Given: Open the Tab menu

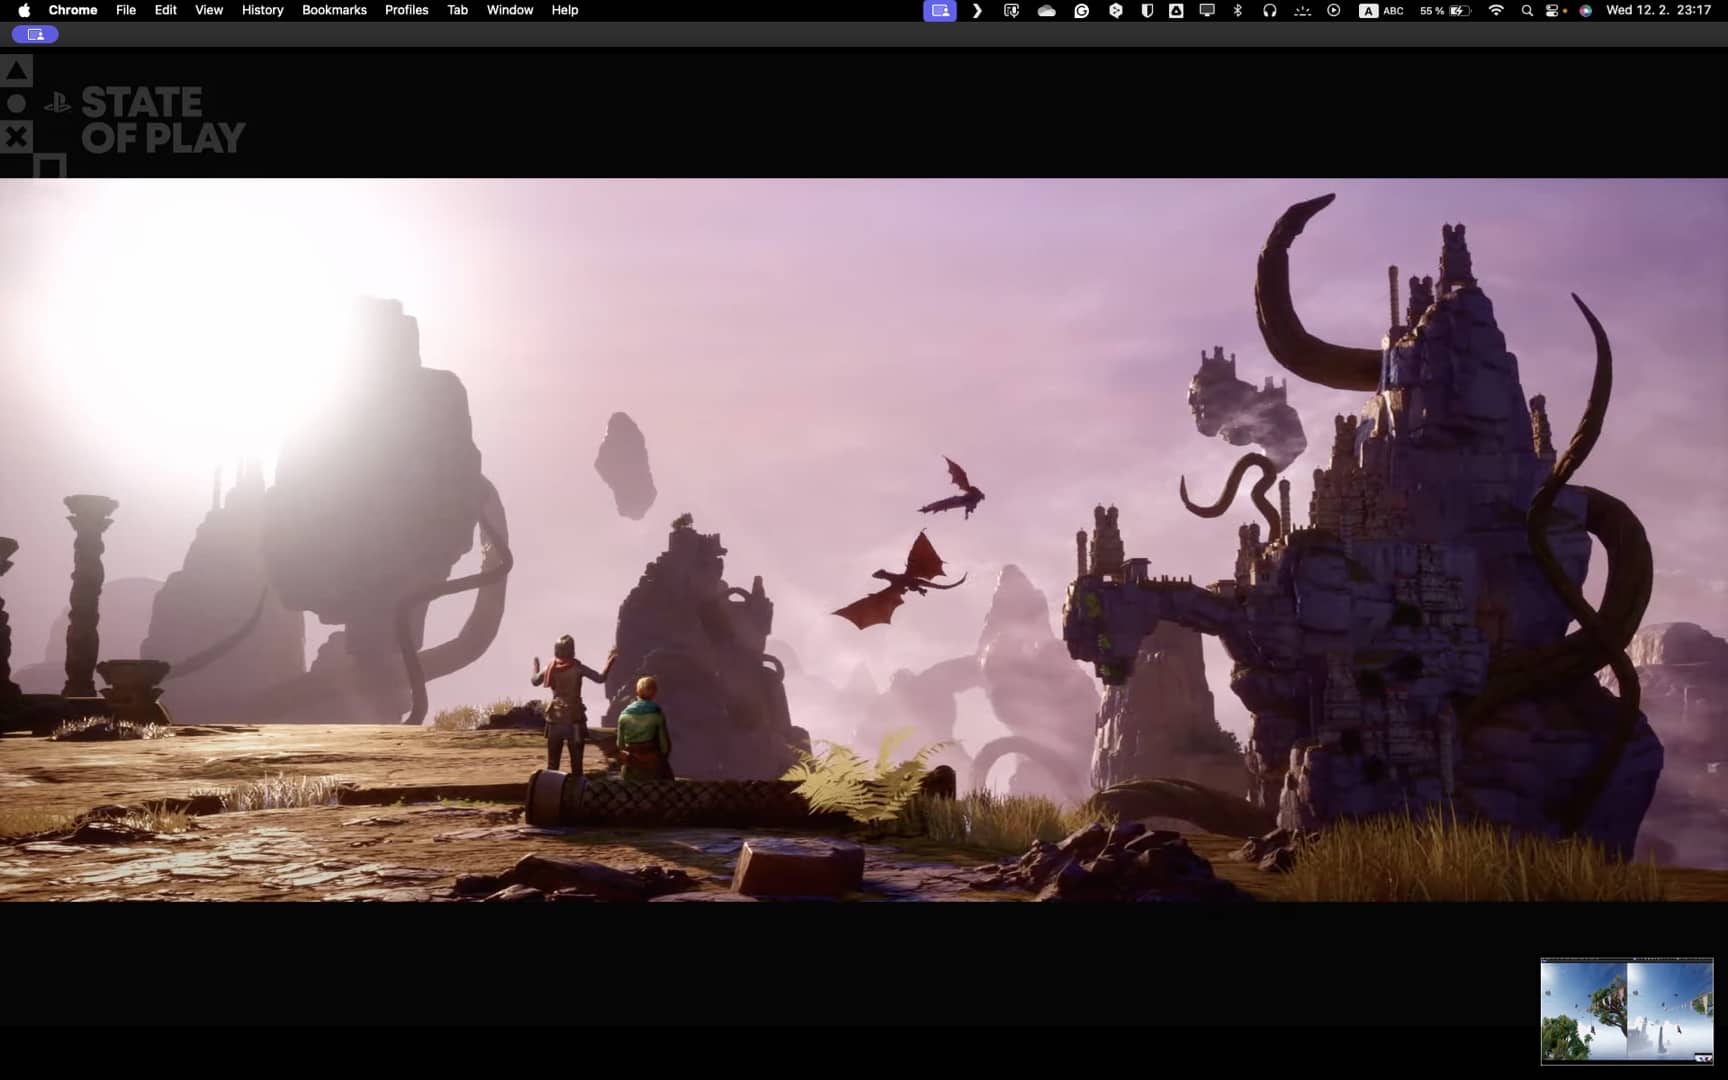Looking at the screenshot, I should pyautogui.click(x=457, y=10).
